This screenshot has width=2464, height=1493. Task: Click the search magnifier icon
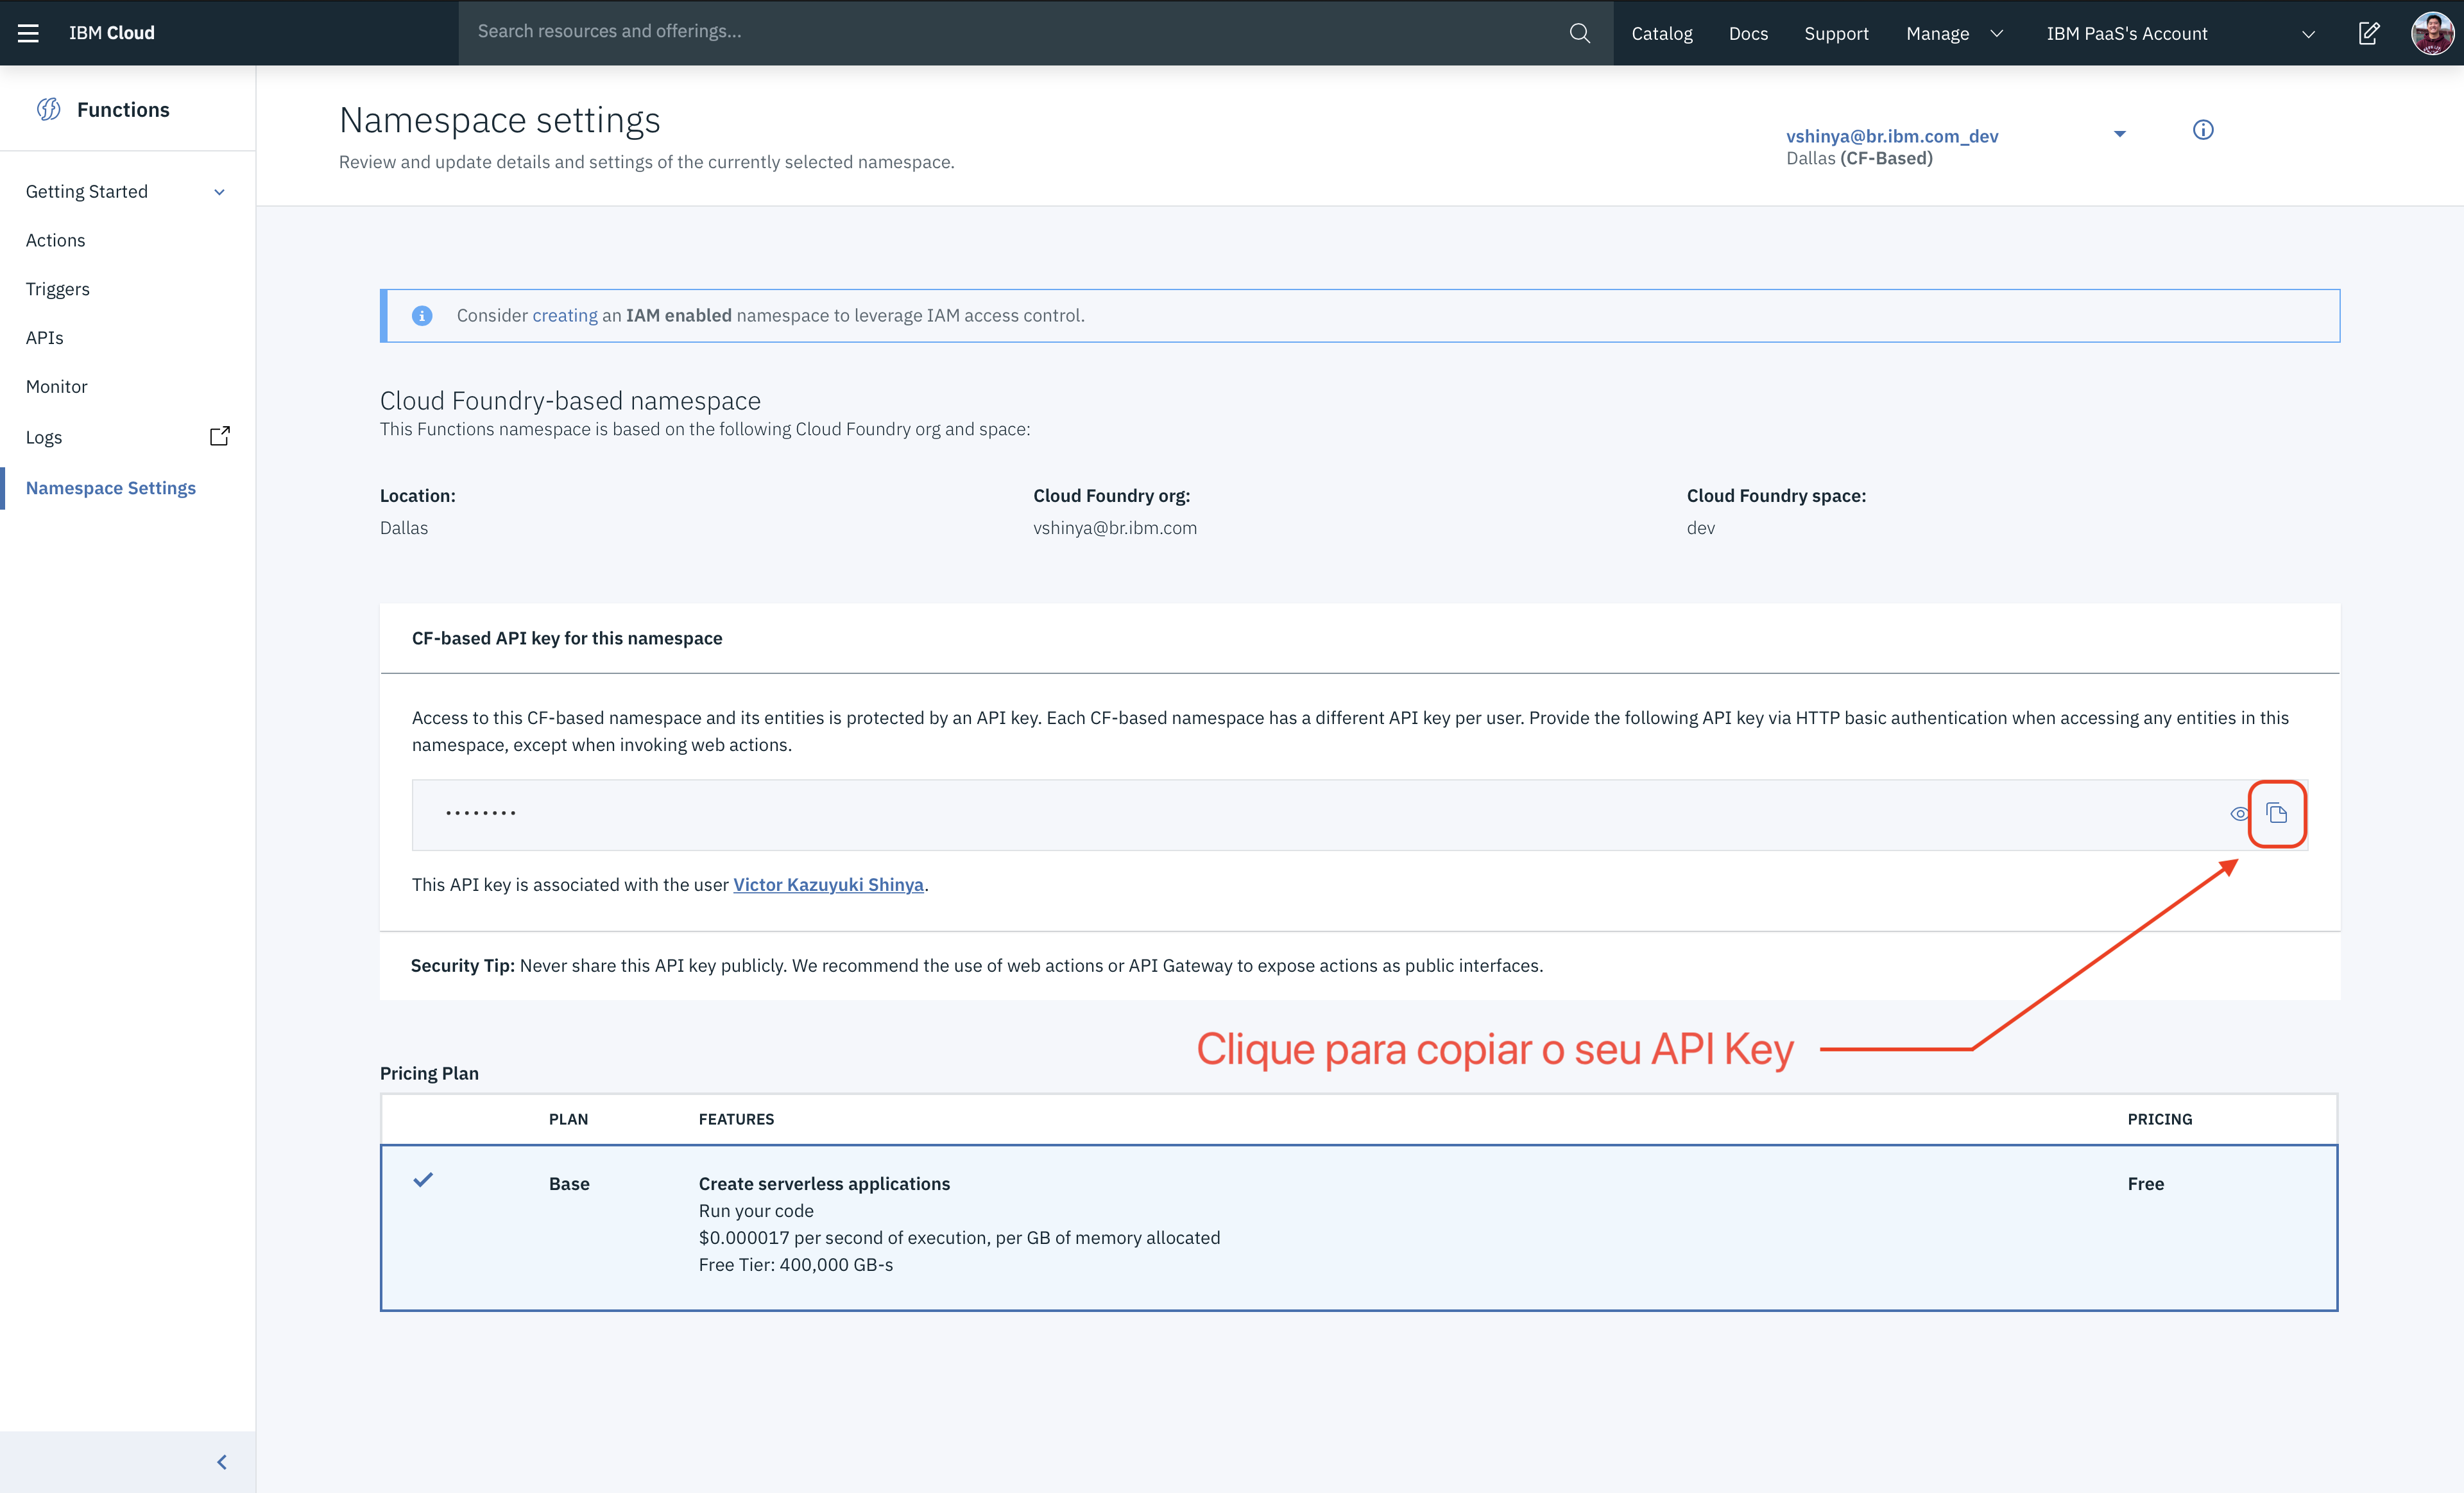(1579, 33)
